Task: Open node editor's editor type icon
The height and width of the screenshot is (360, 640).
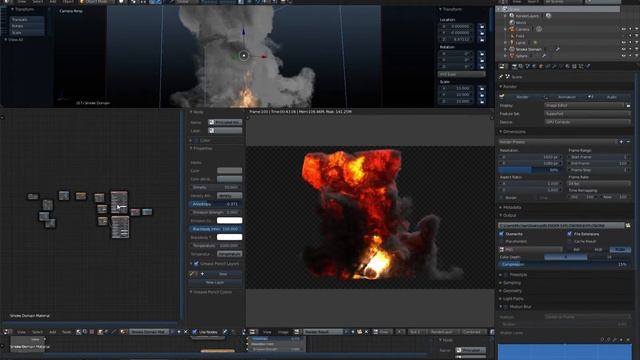Action: (x=6, y=332)
